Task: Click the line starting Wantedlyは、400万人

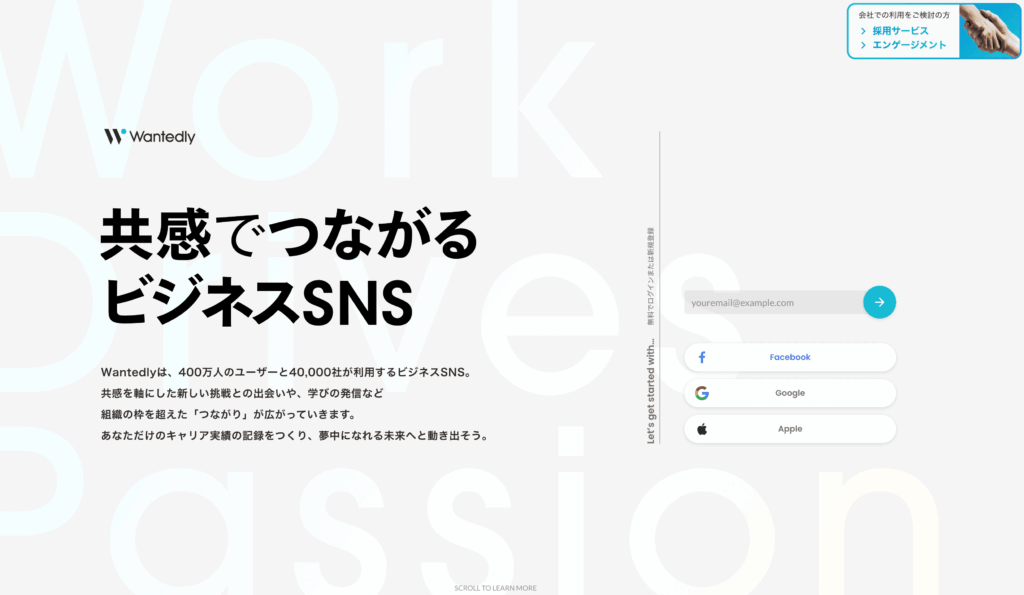Action: [286, 372]
